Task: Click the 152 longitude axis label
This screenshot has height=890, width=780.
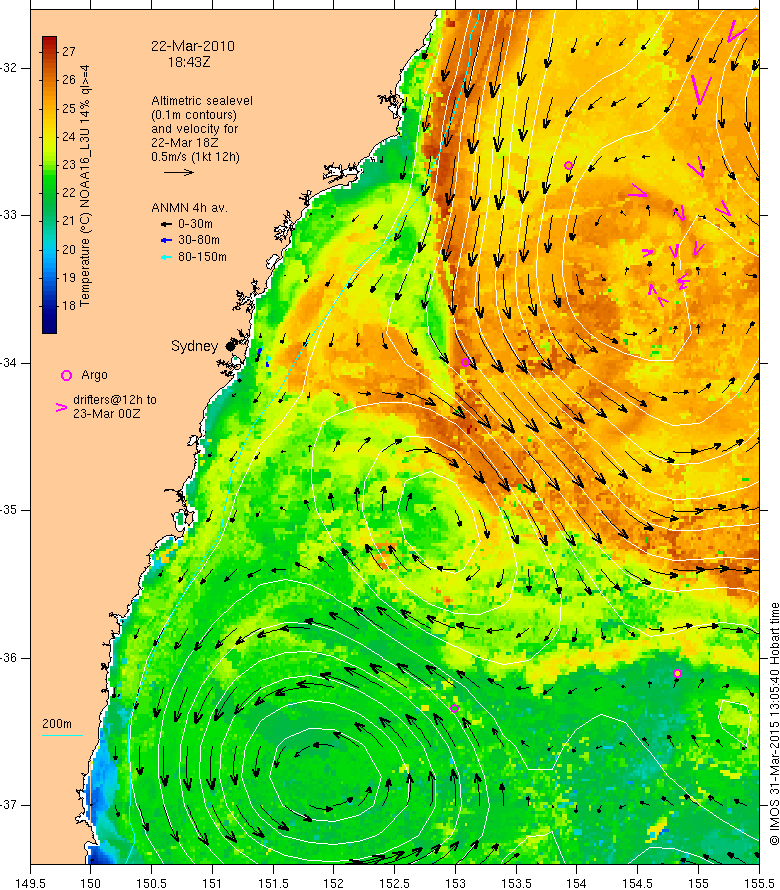Action: pos(334,883)
